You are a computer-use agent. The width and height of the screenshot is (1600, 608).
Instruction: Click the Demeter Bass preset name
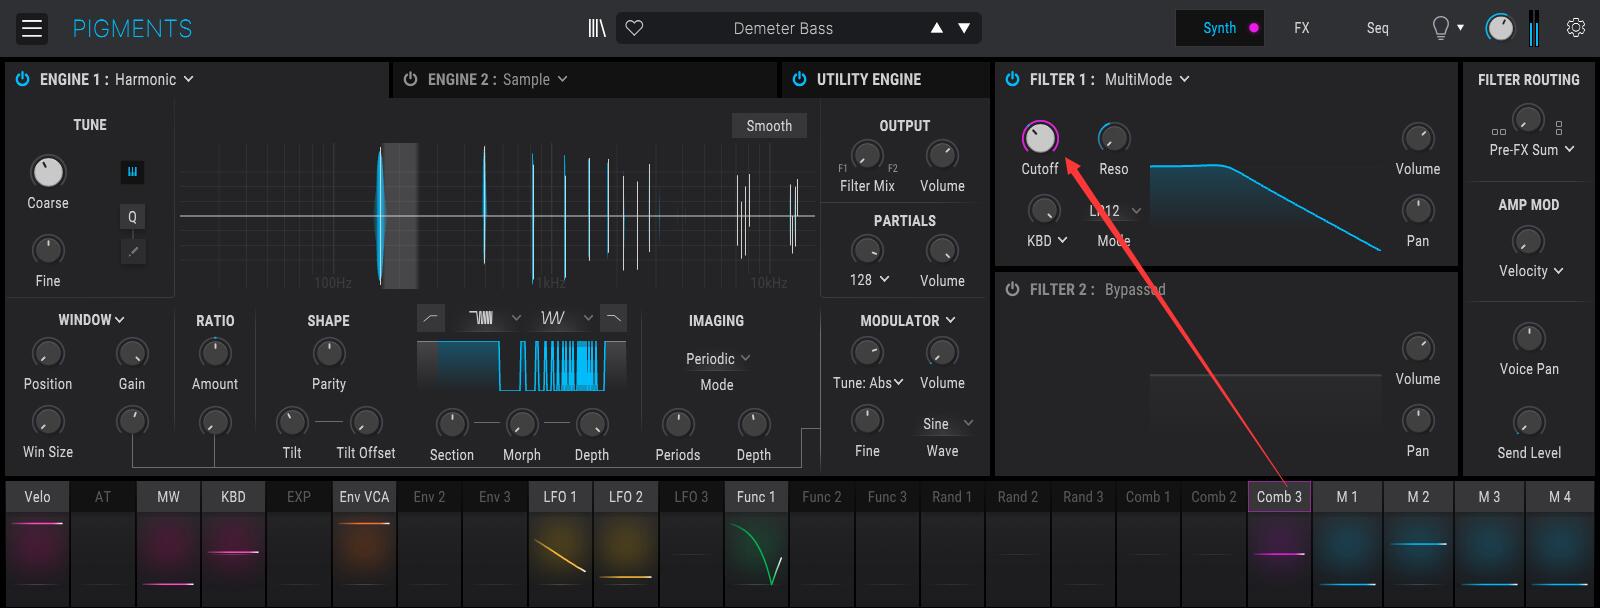tap(783, 28)
